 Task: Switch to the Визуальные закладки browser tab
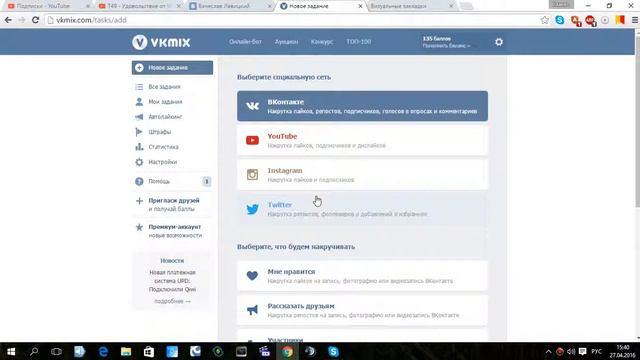410,6
